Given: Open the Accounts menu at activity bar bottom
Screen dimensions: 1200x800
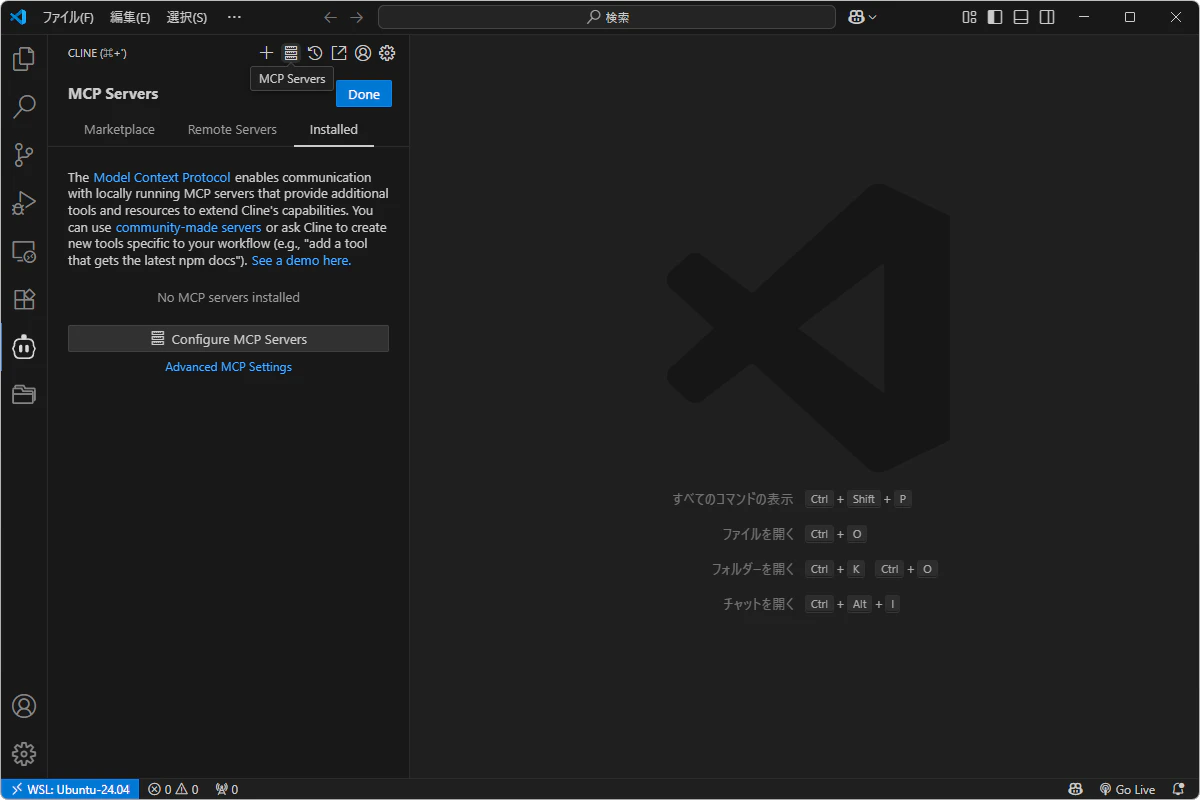Looking at the screenshot, I should [x=24, y=706].
